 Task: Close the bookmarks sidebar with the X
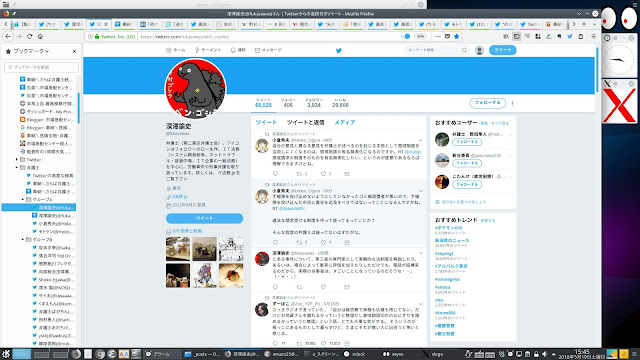(x=74, y=51)
